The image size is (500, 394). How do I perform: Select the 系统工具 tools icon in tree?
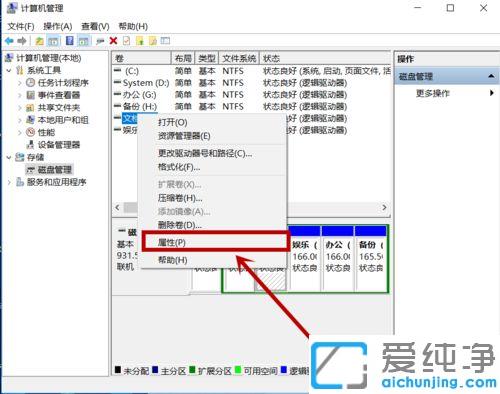point(20,70)
